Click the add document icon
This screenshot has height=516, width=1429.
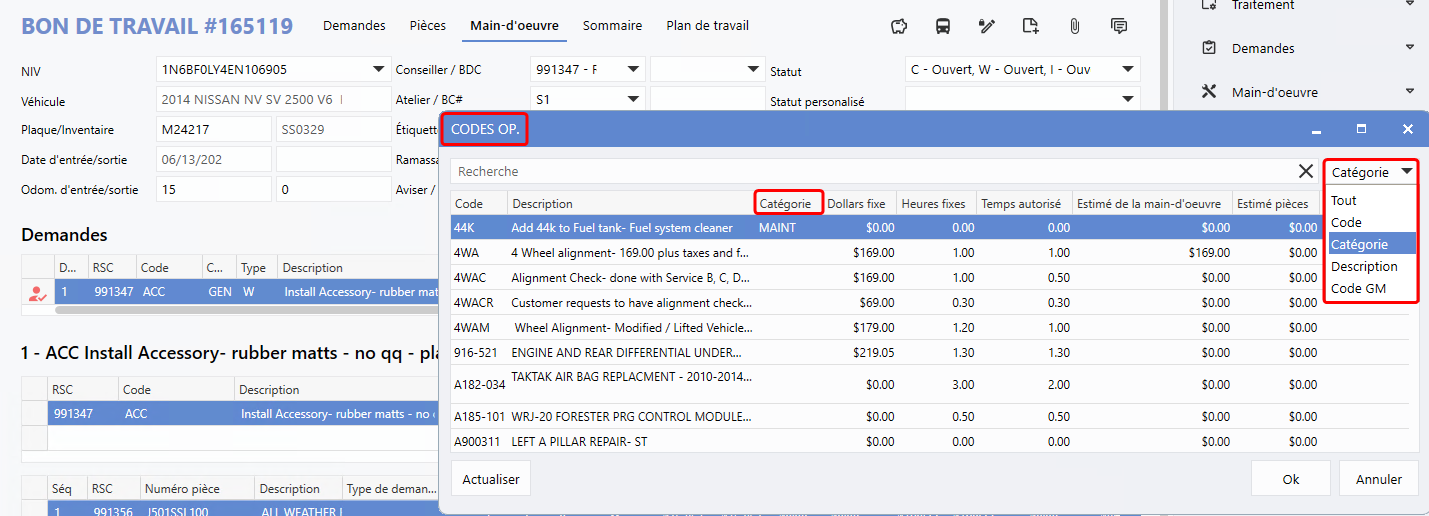(x=1031, y=26)
